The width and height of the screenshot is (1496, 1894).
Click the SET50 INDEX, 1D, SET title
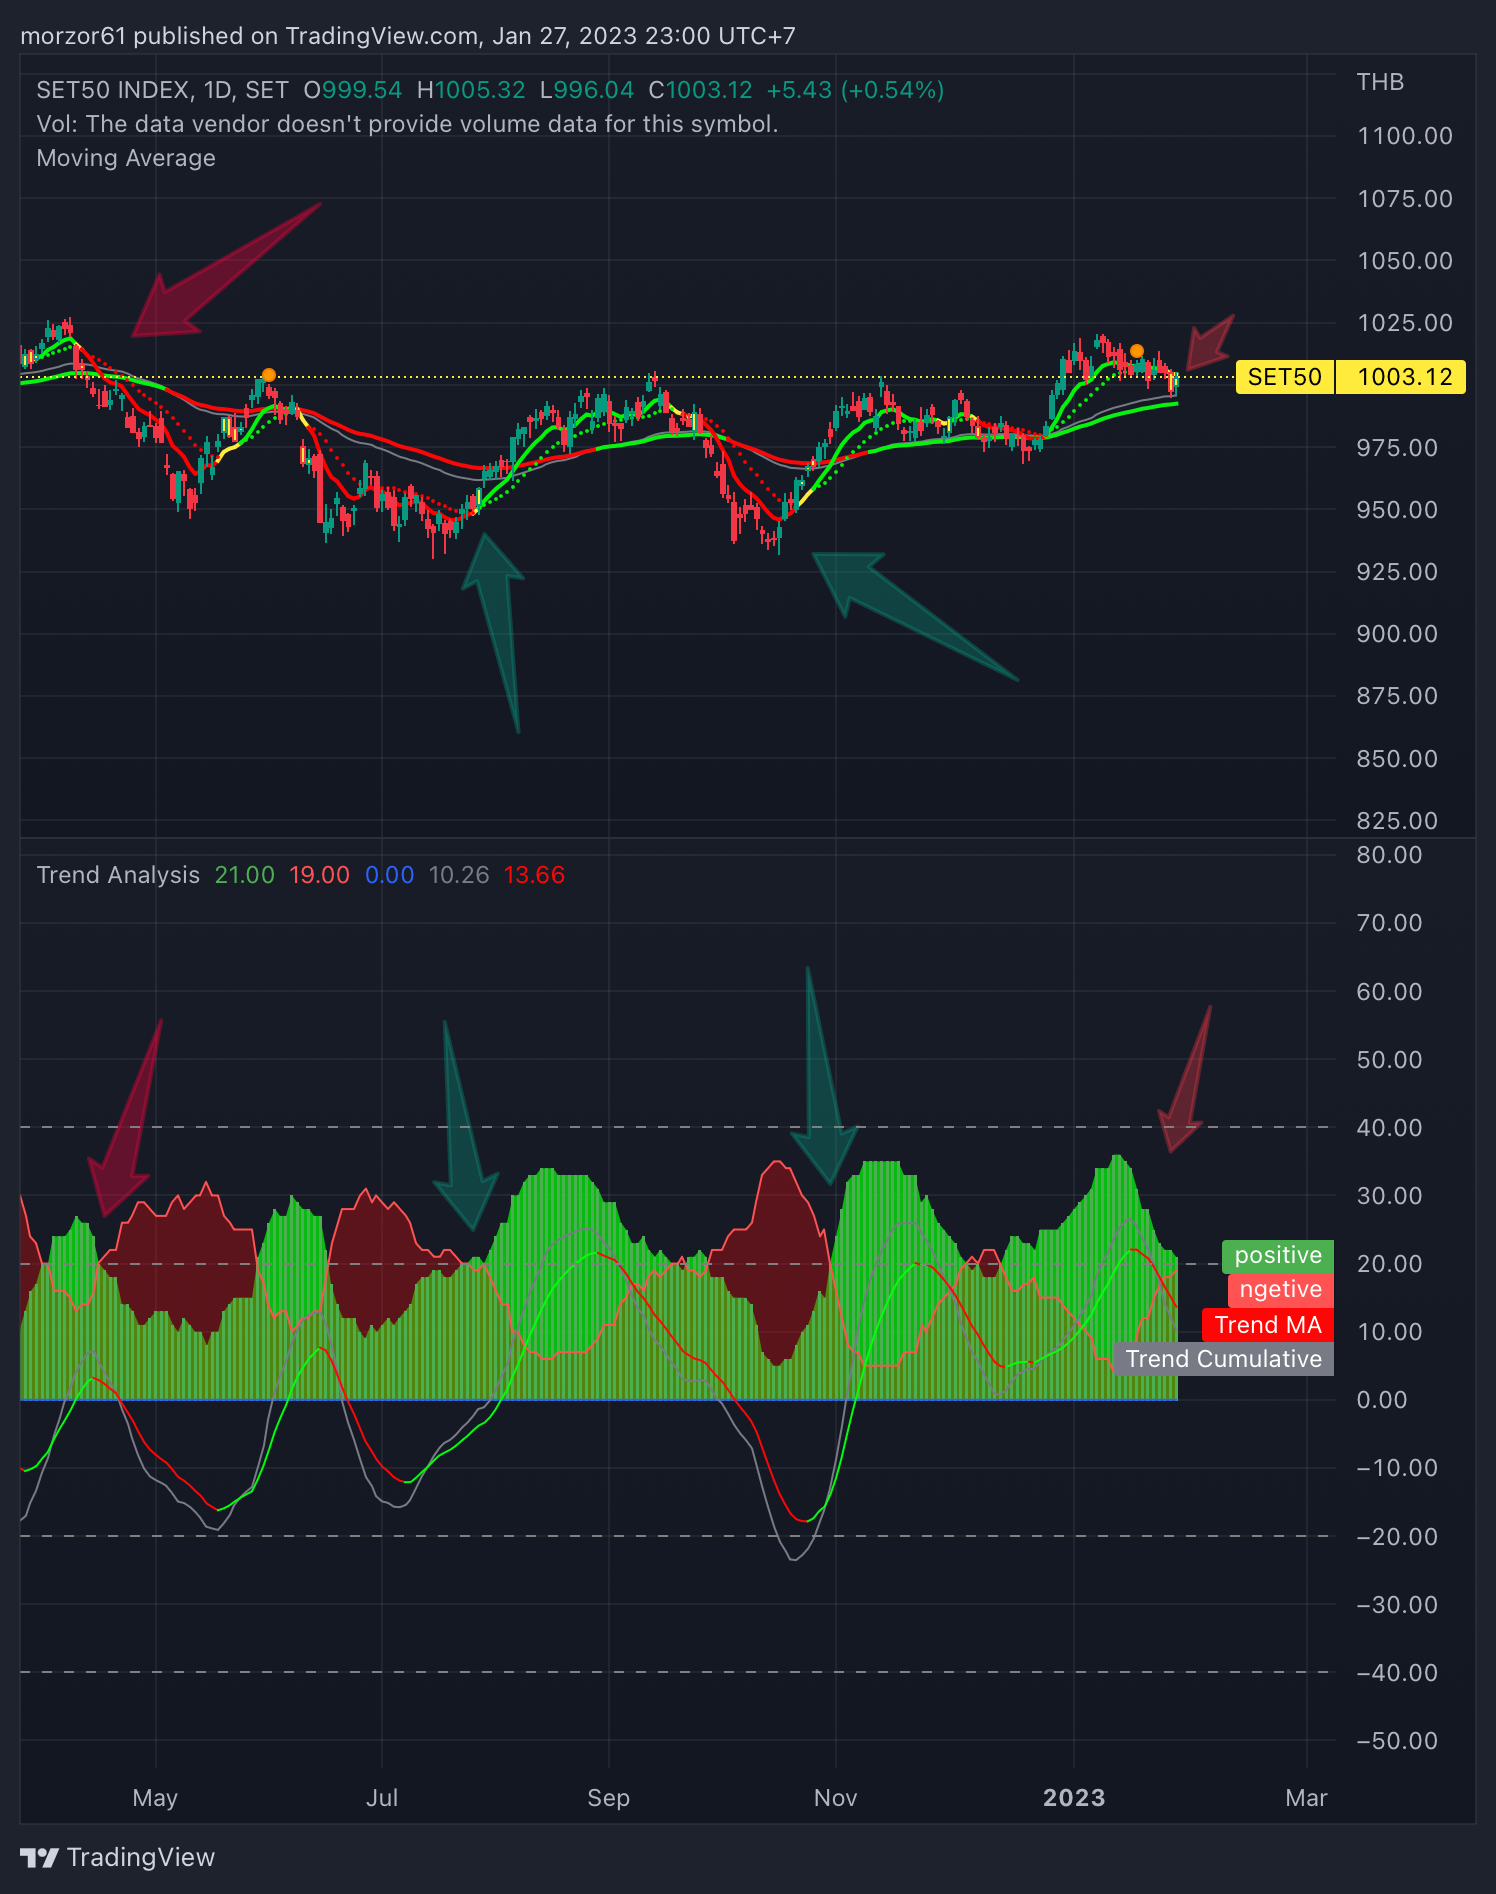click(163, 90)
